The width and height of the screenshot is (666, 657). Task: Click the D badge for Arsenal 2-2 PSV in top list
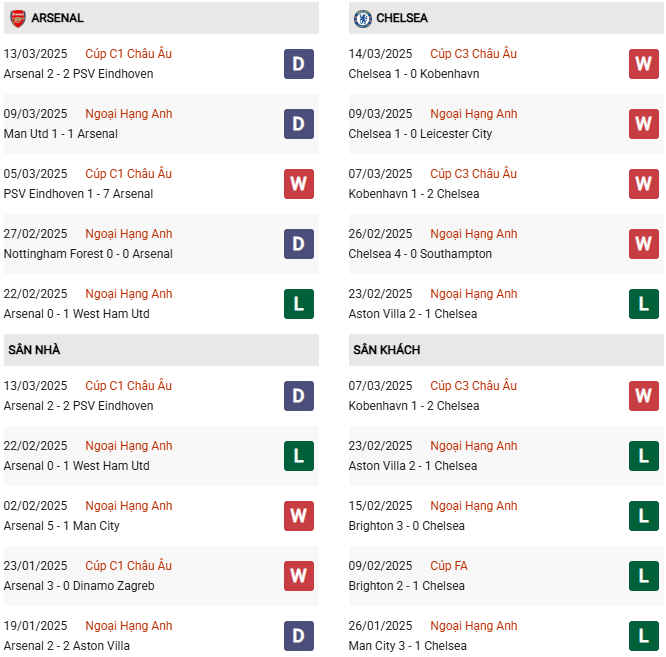pos(299,64)
